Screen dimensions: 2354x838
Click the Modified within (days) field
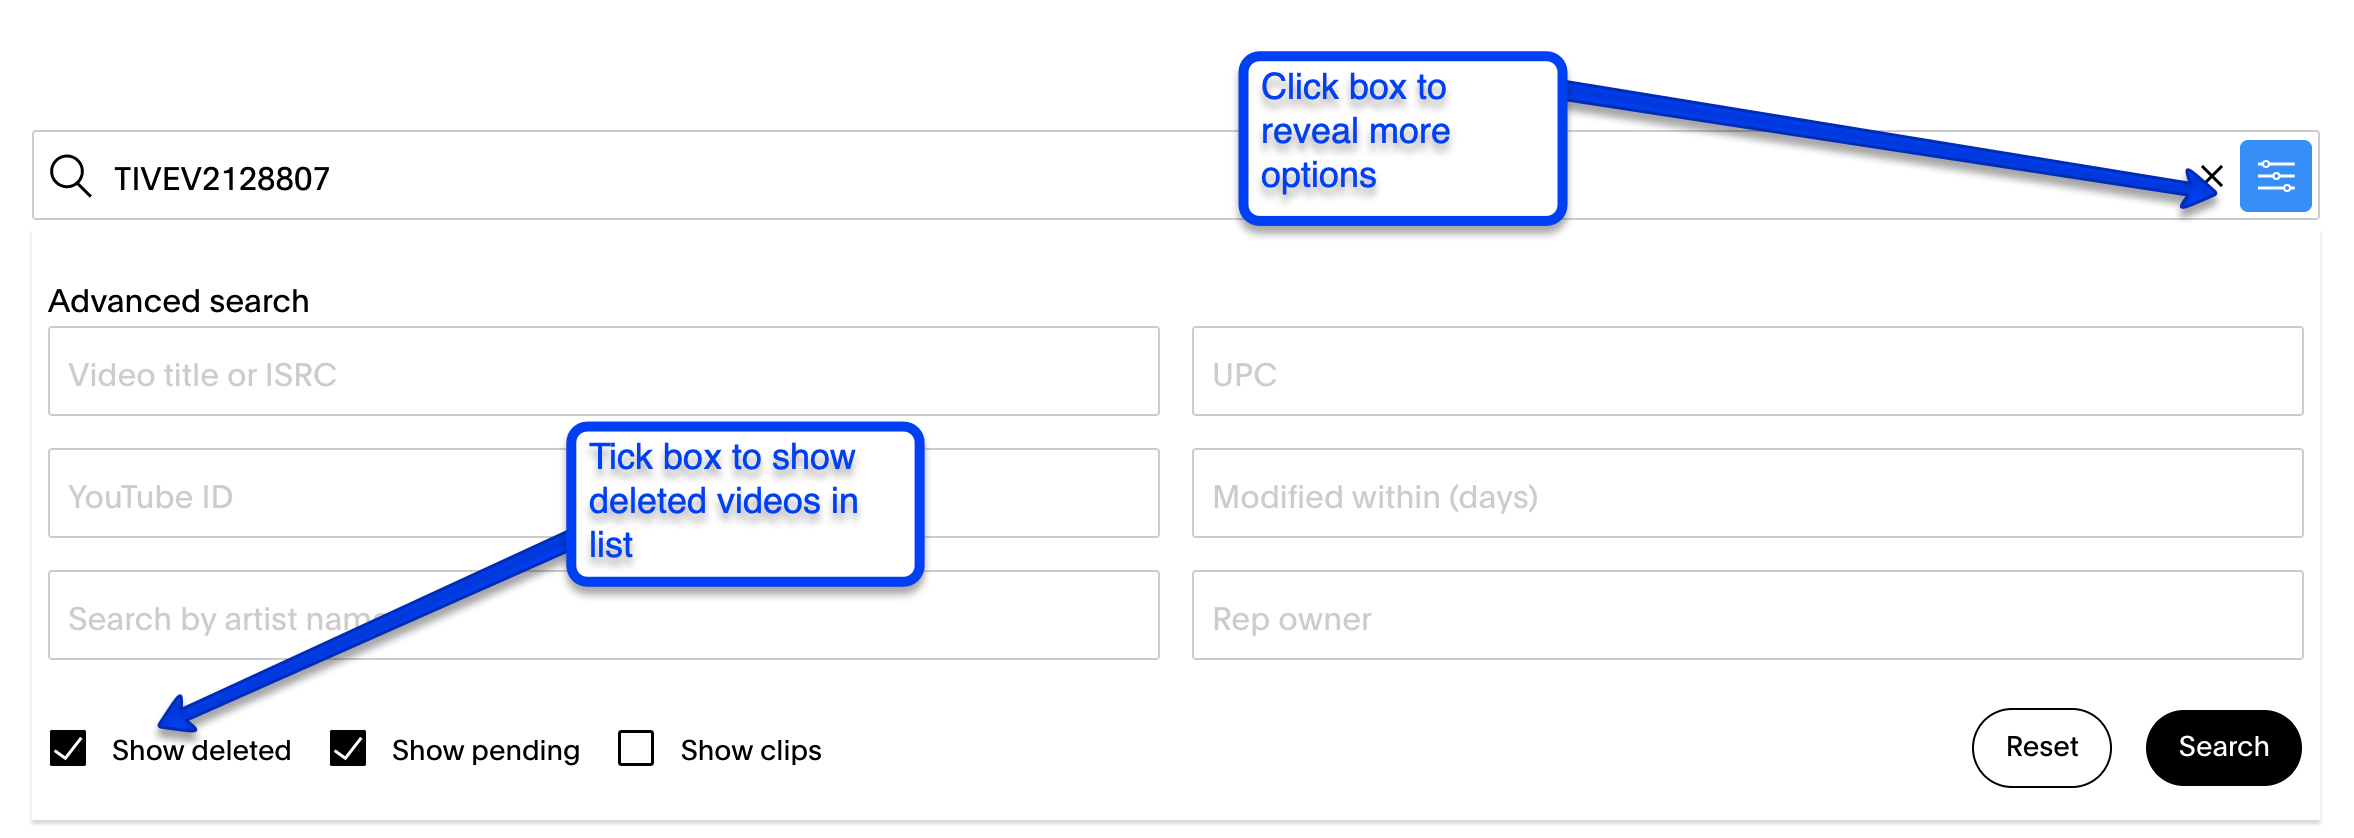click(x=1747, y=493)
